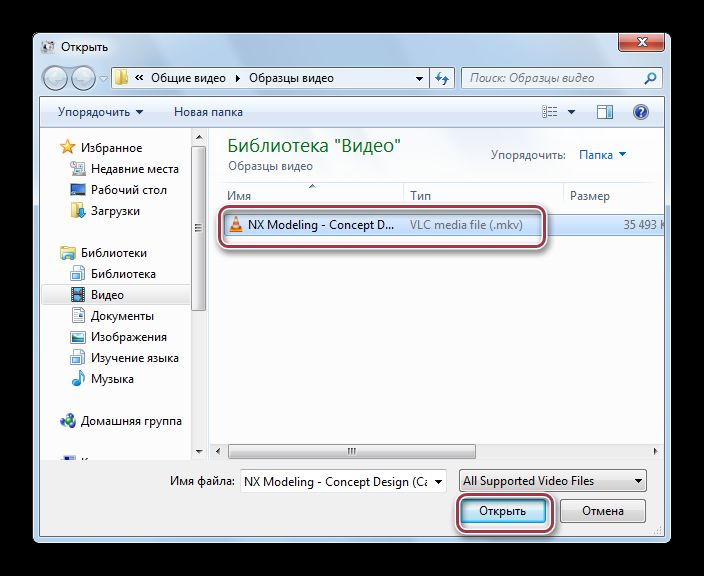Click the search magnifier icon
Viewport: 704px width, 576px height.
click(x=650, y=78)
